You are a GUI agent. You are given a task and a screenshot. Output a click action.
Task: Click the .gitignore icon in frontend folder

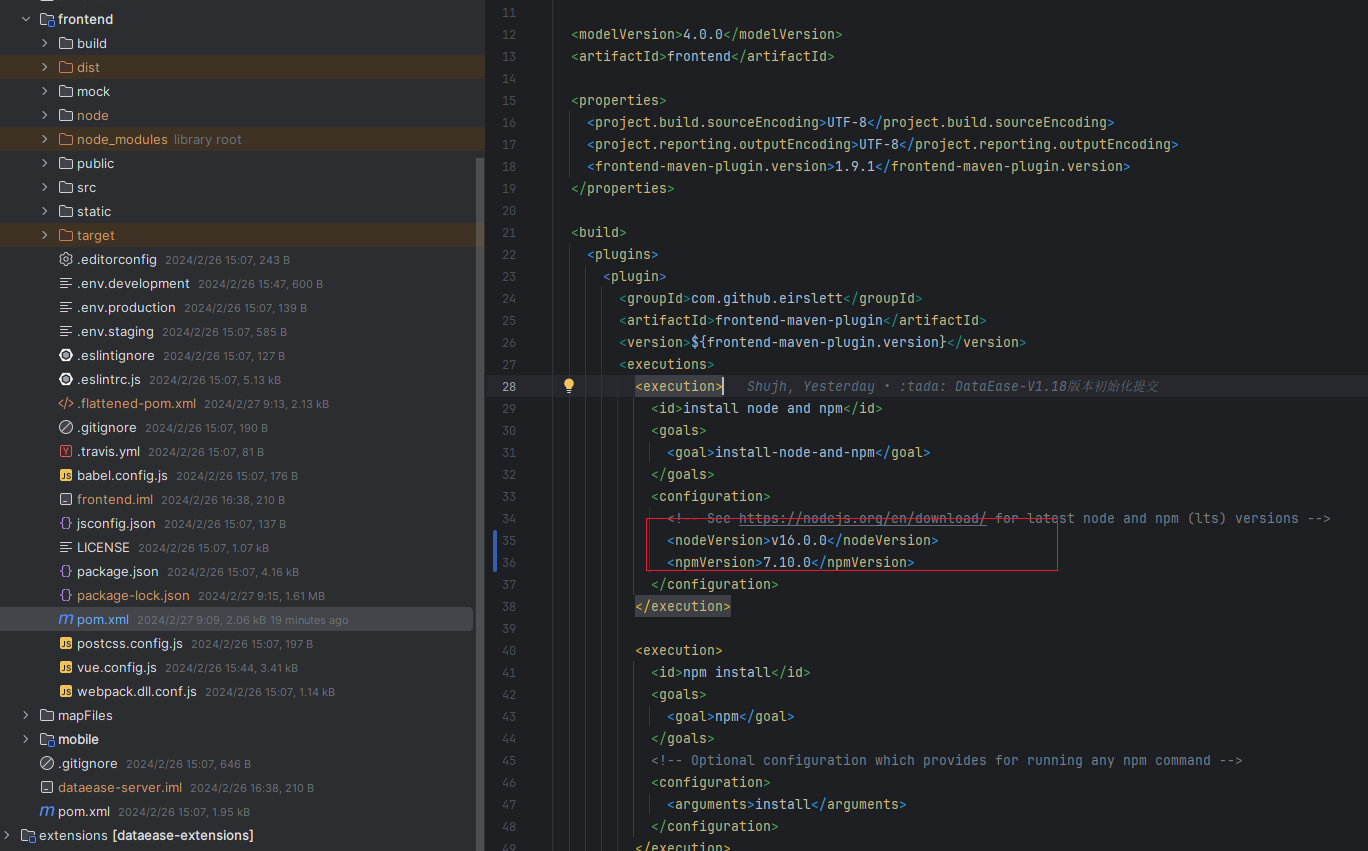click(66, 427)
